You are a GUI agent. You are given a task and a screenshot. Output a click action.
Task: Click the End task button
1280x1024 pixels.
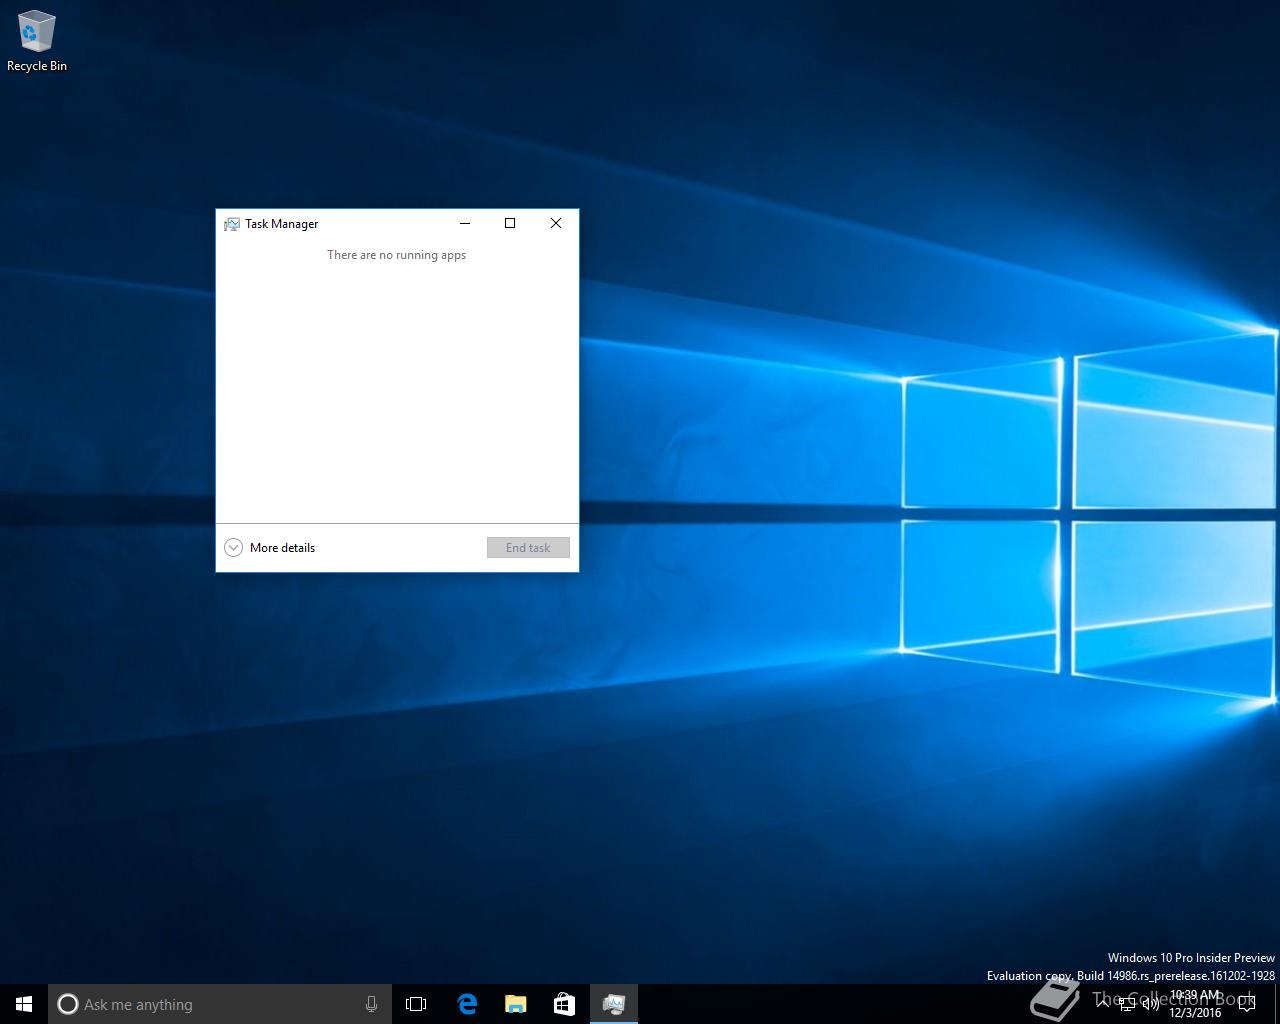click(x=528, y=547)
